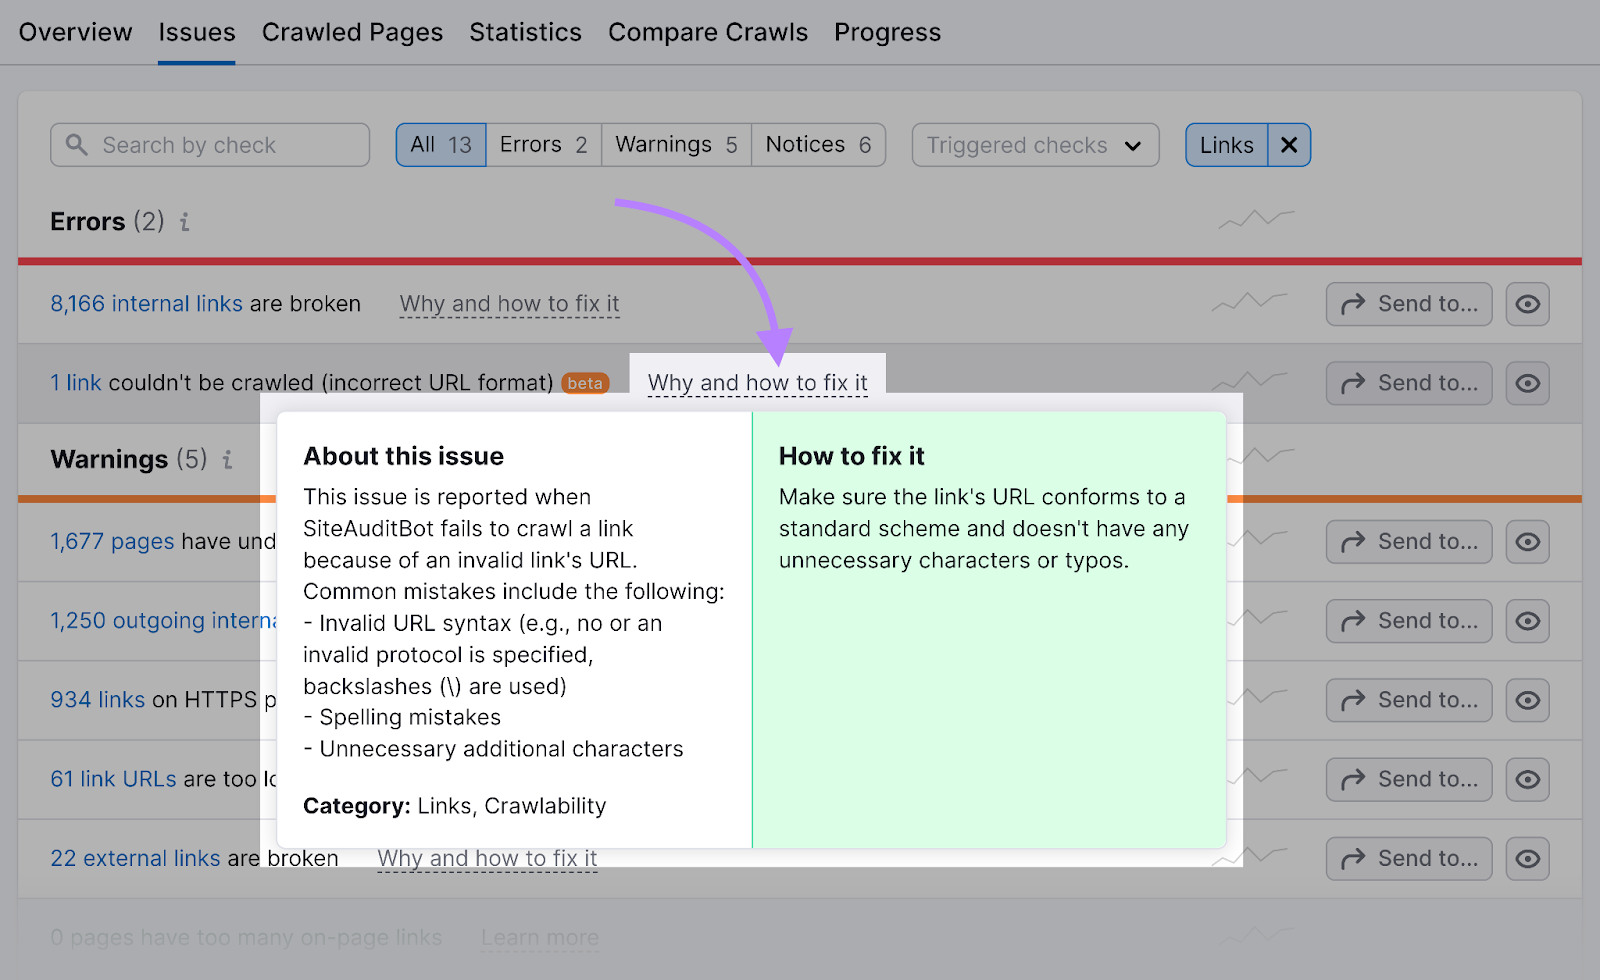This screenshot has width=1600, height=980.
Task: Open the Progress tab
Action: pos(887,32)
